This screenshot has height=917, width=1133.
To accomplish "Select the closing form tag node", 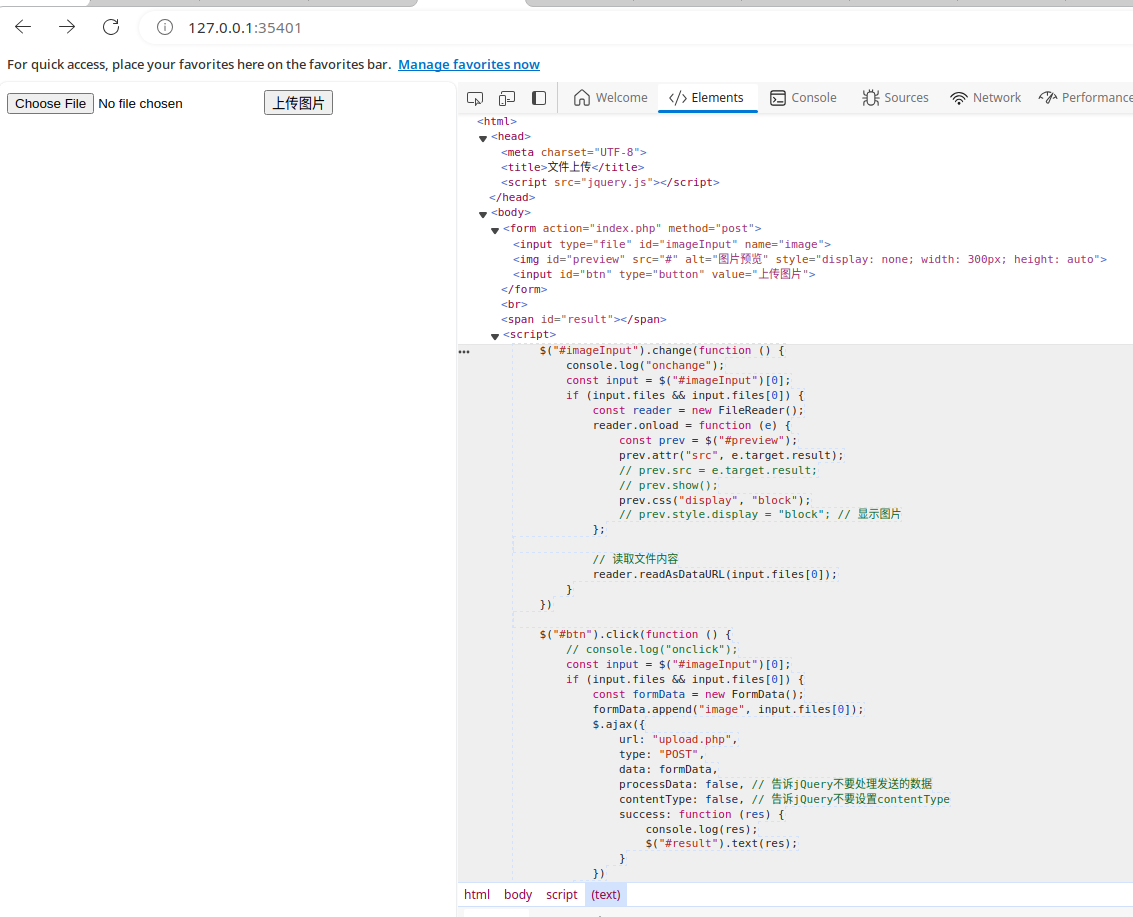I will [524, 289].
